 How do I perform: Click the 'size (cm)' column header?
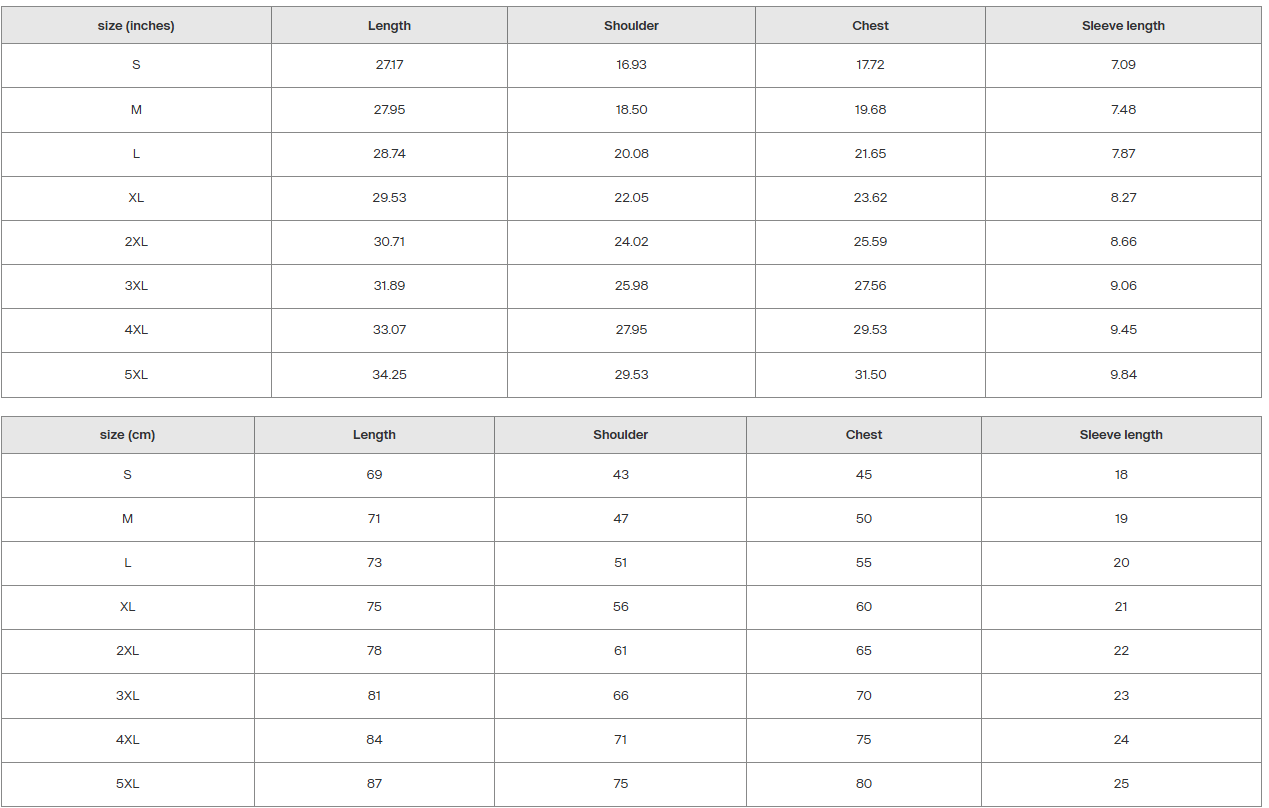pos(127,435)
